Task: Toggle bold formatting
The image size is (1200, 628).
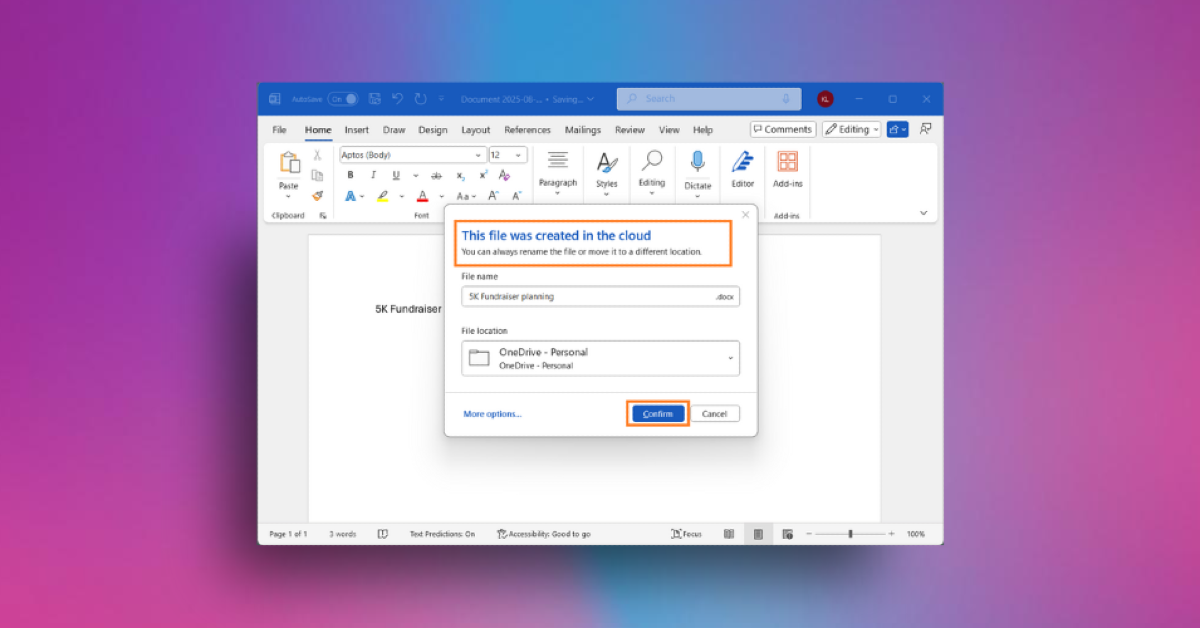Action: coord(350,176)
